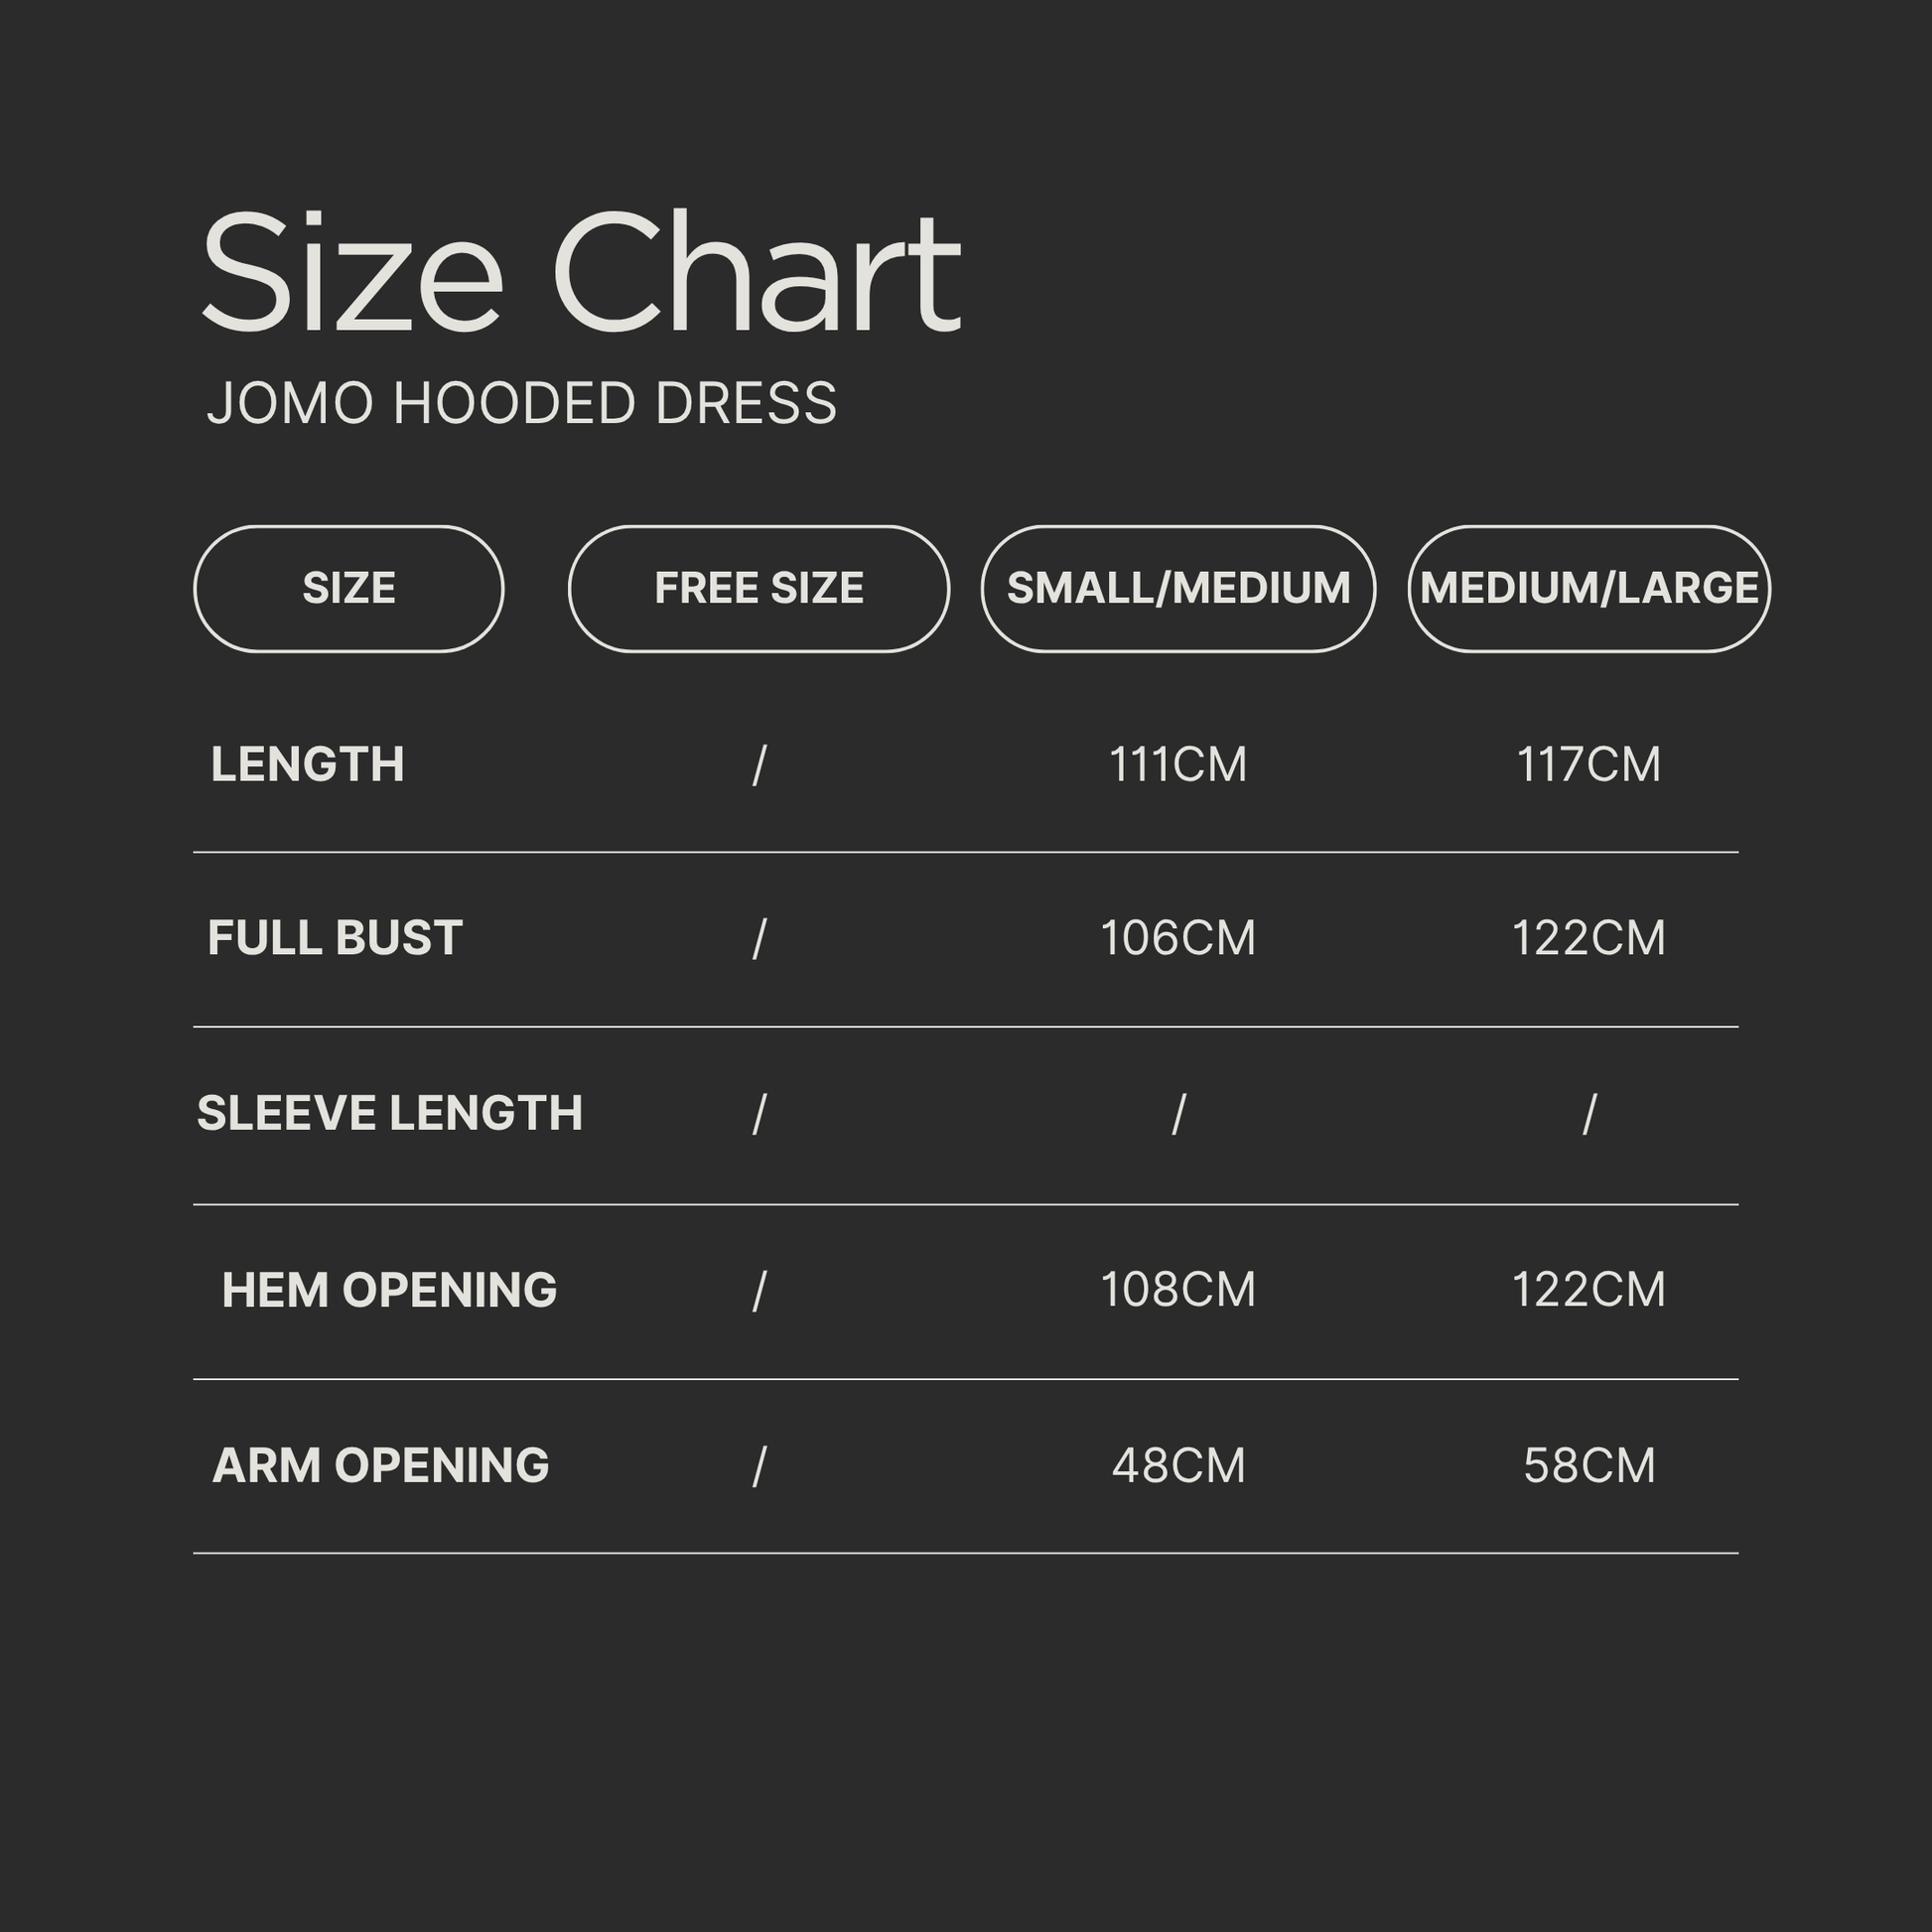Click the 122CM value in Full Bust row
1932x1932 pixels.
[1589, 938]
